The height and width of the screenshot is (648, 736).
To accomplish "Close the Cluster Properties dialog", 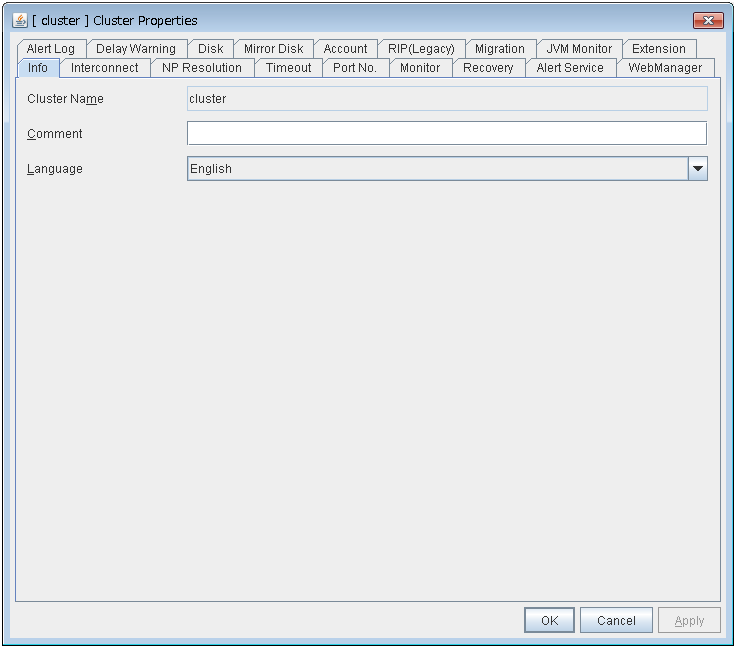I will click(x=708, y=20).
